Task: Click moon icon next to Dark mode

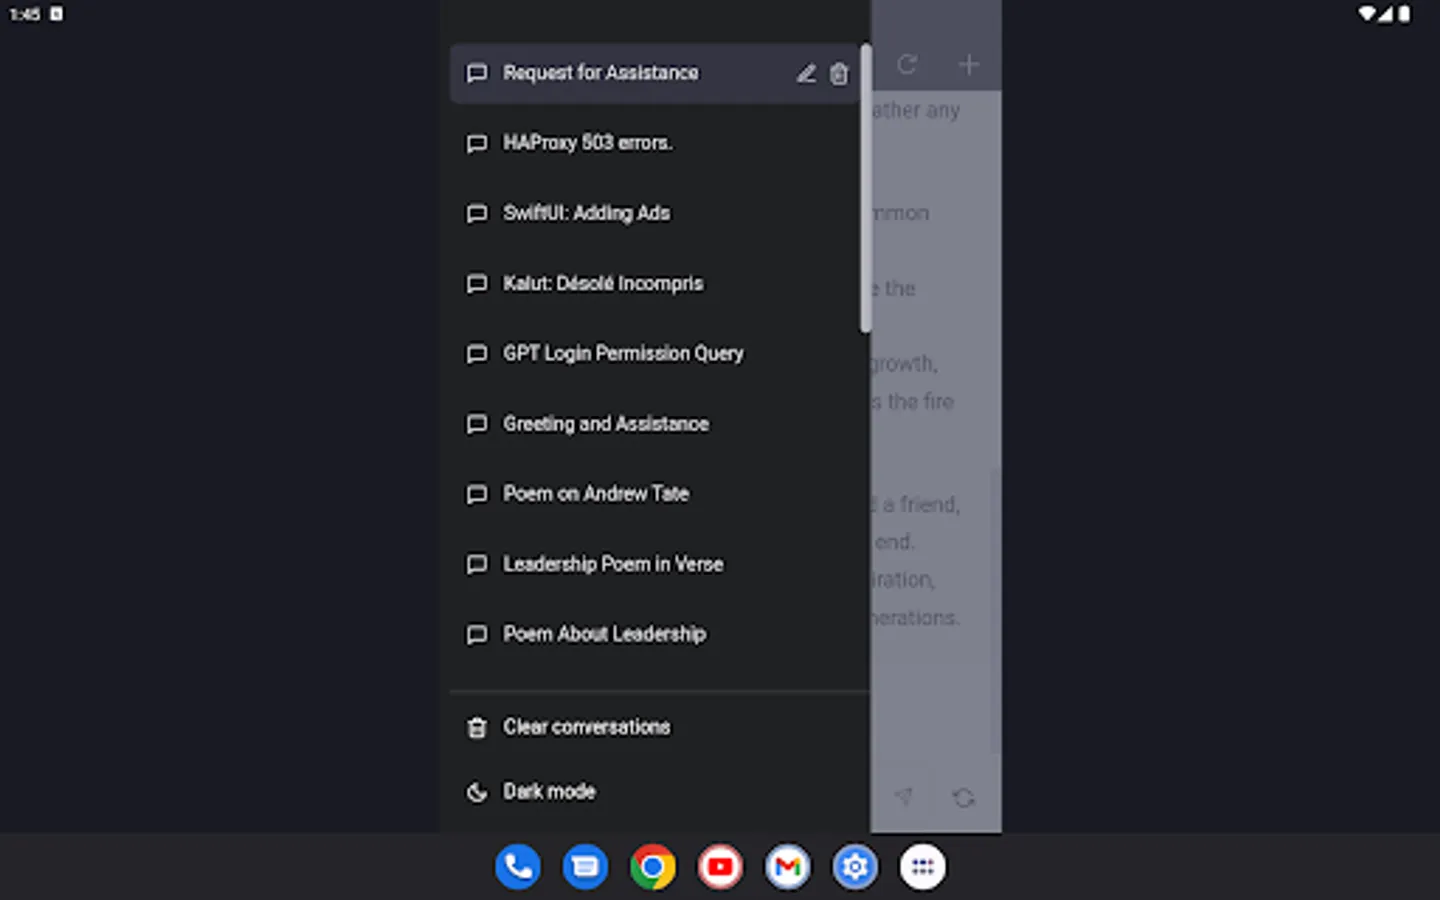Action: click(477, 792)
